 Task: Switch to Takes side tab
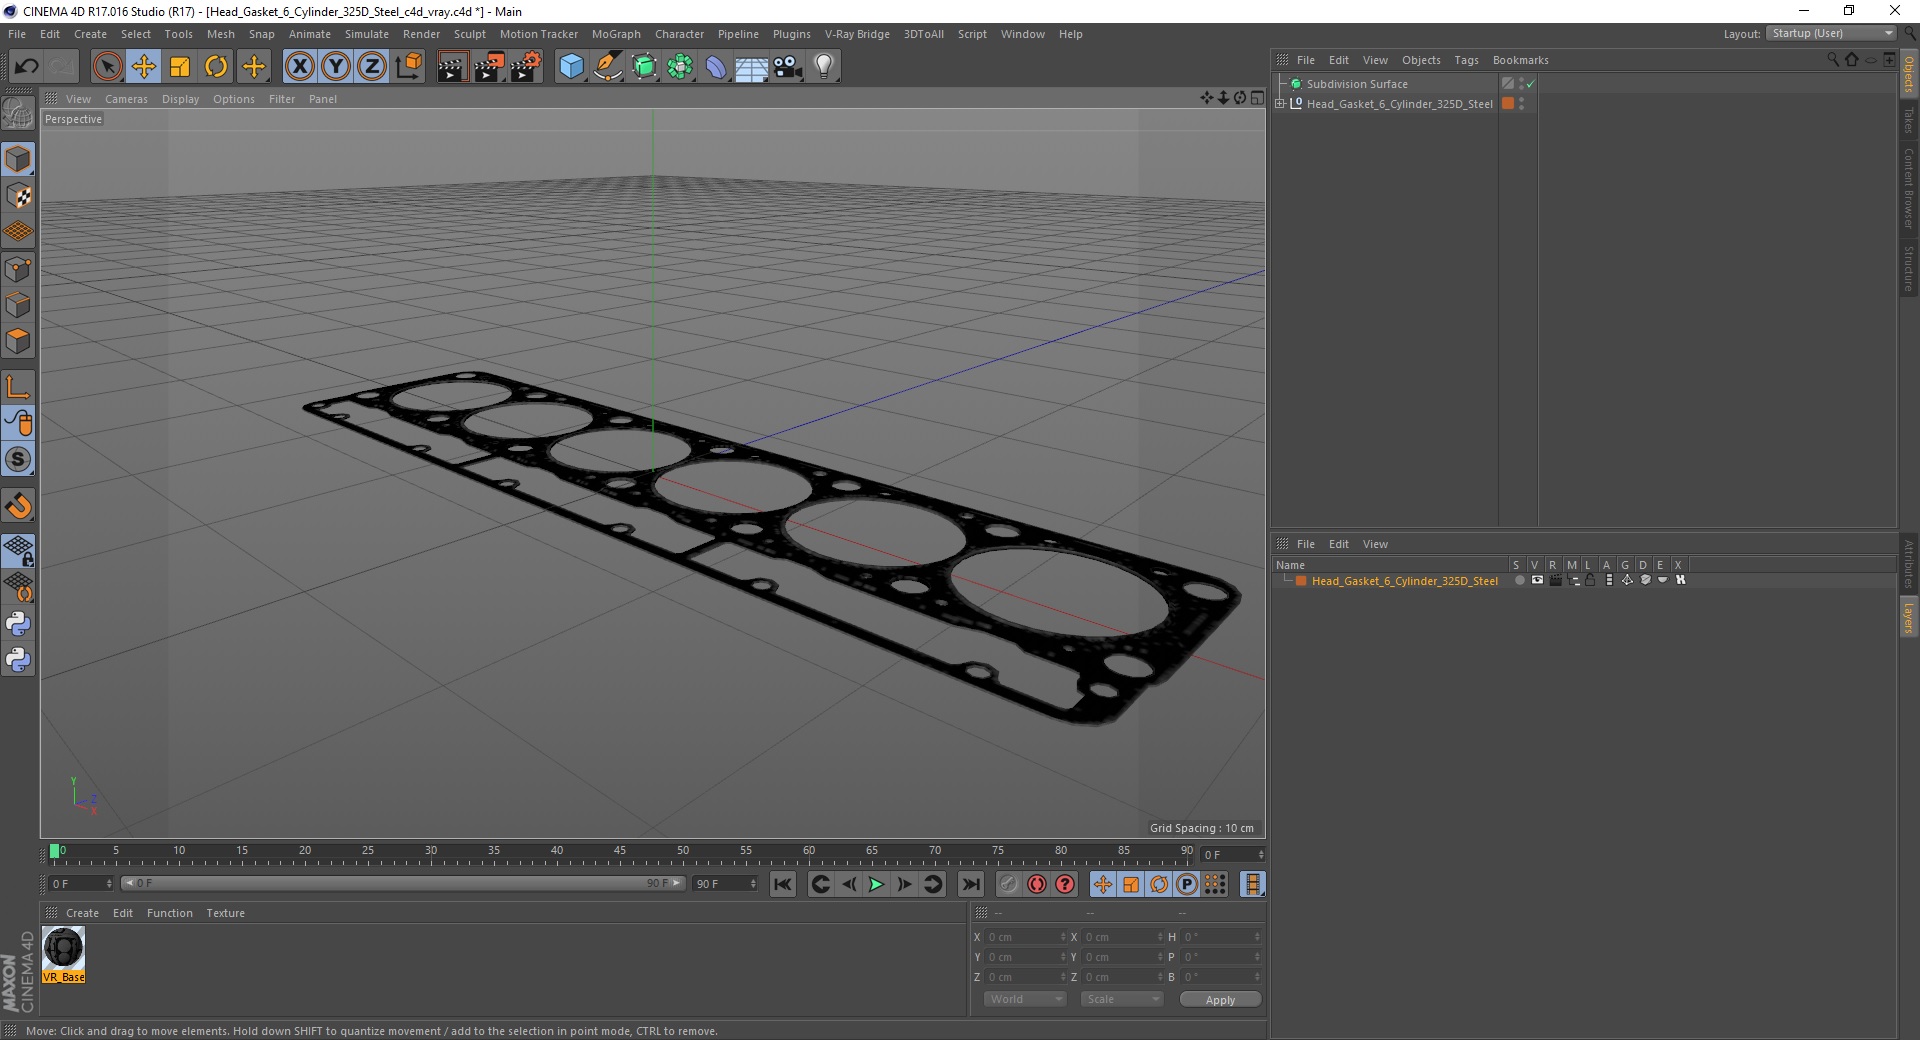click(1909, 120)
